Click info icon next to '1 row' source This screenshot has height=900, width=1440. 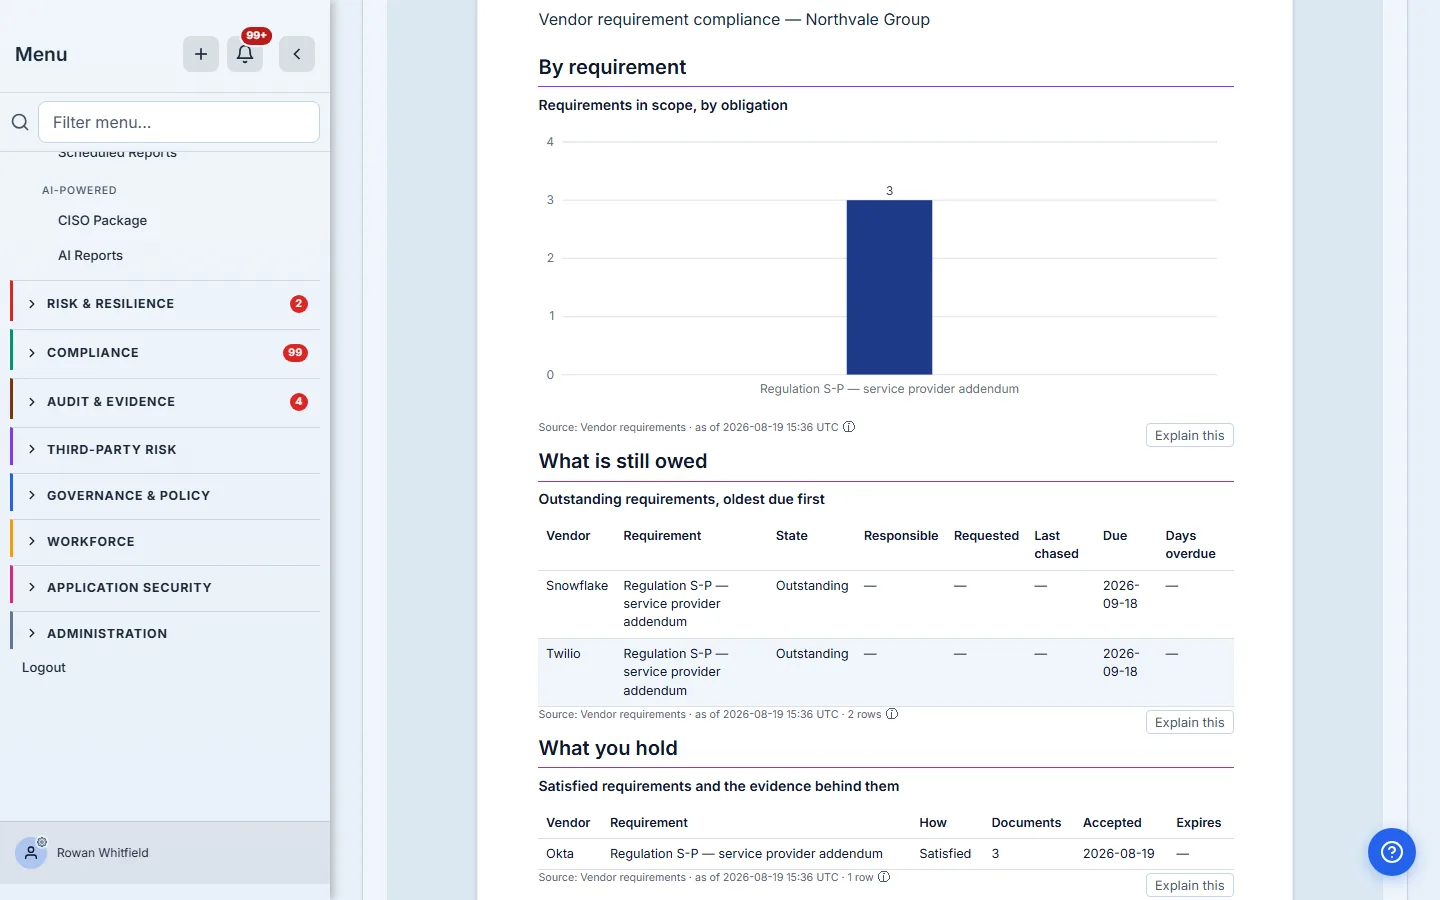pos(884,877)
